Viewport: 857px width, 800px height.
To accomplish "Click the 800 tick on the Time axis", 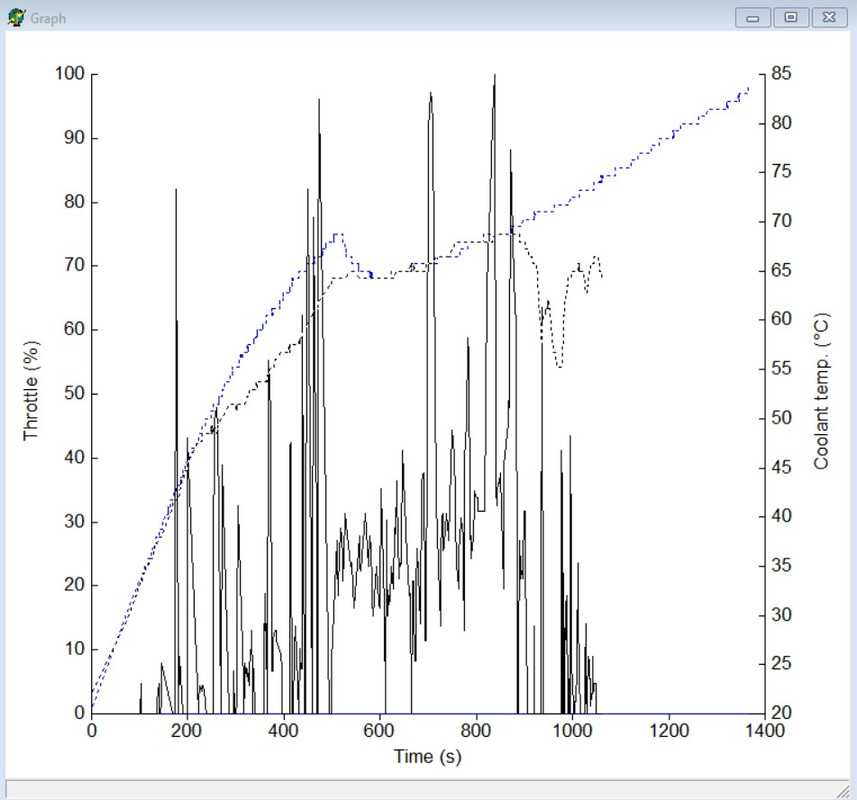I will pos(476,731).
